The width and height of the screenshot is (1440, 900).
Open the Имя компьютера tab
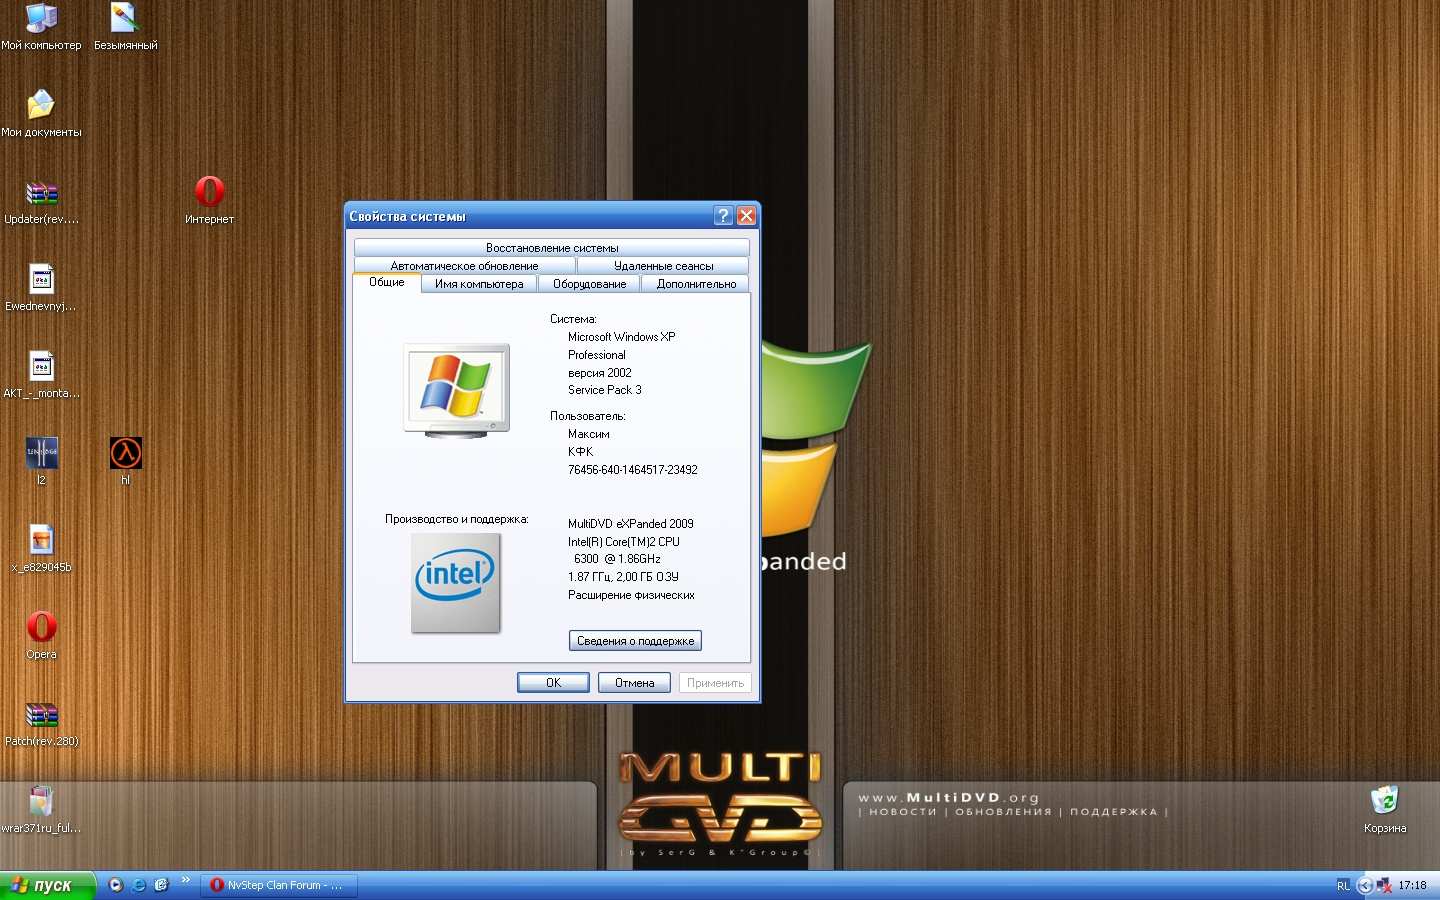[x=478, y=284]
